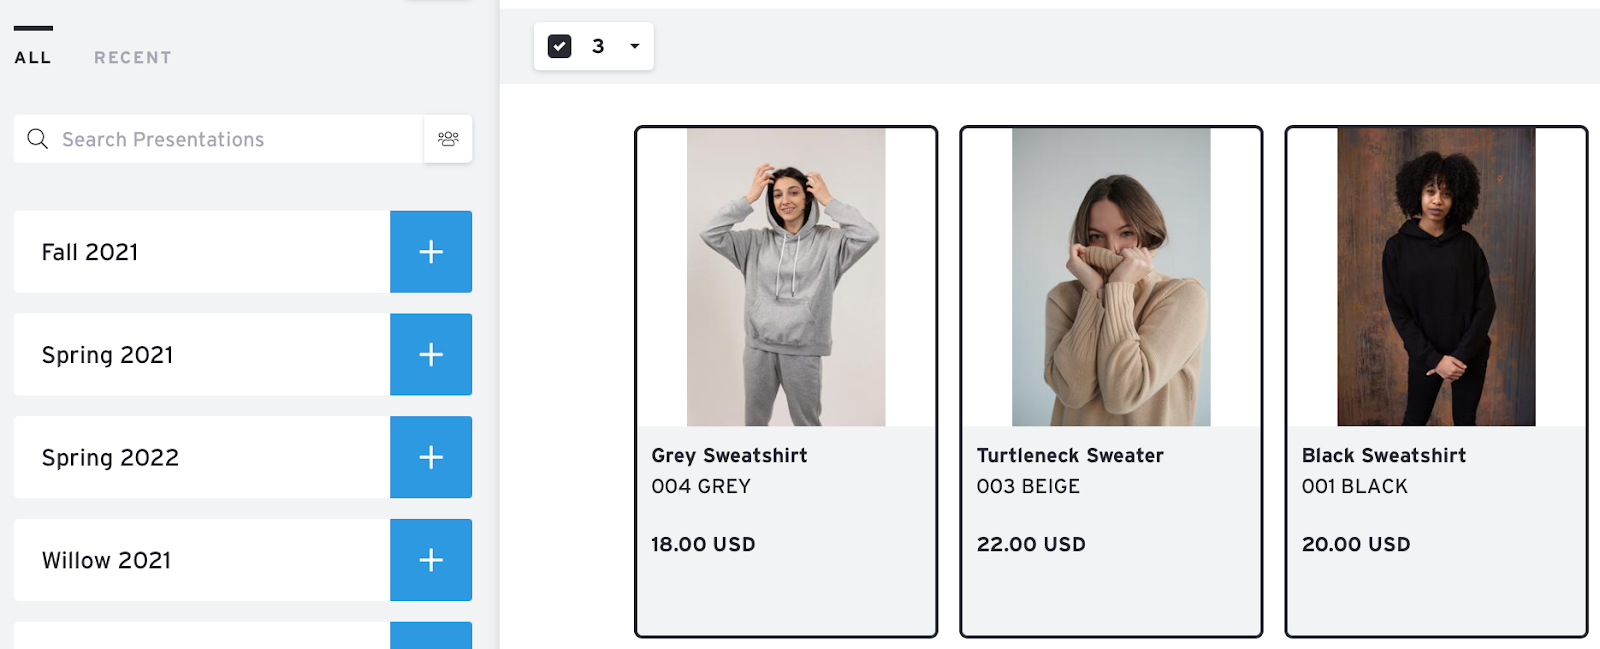Click the Turtleneck Sweater product title

[x=1070, y=456]
